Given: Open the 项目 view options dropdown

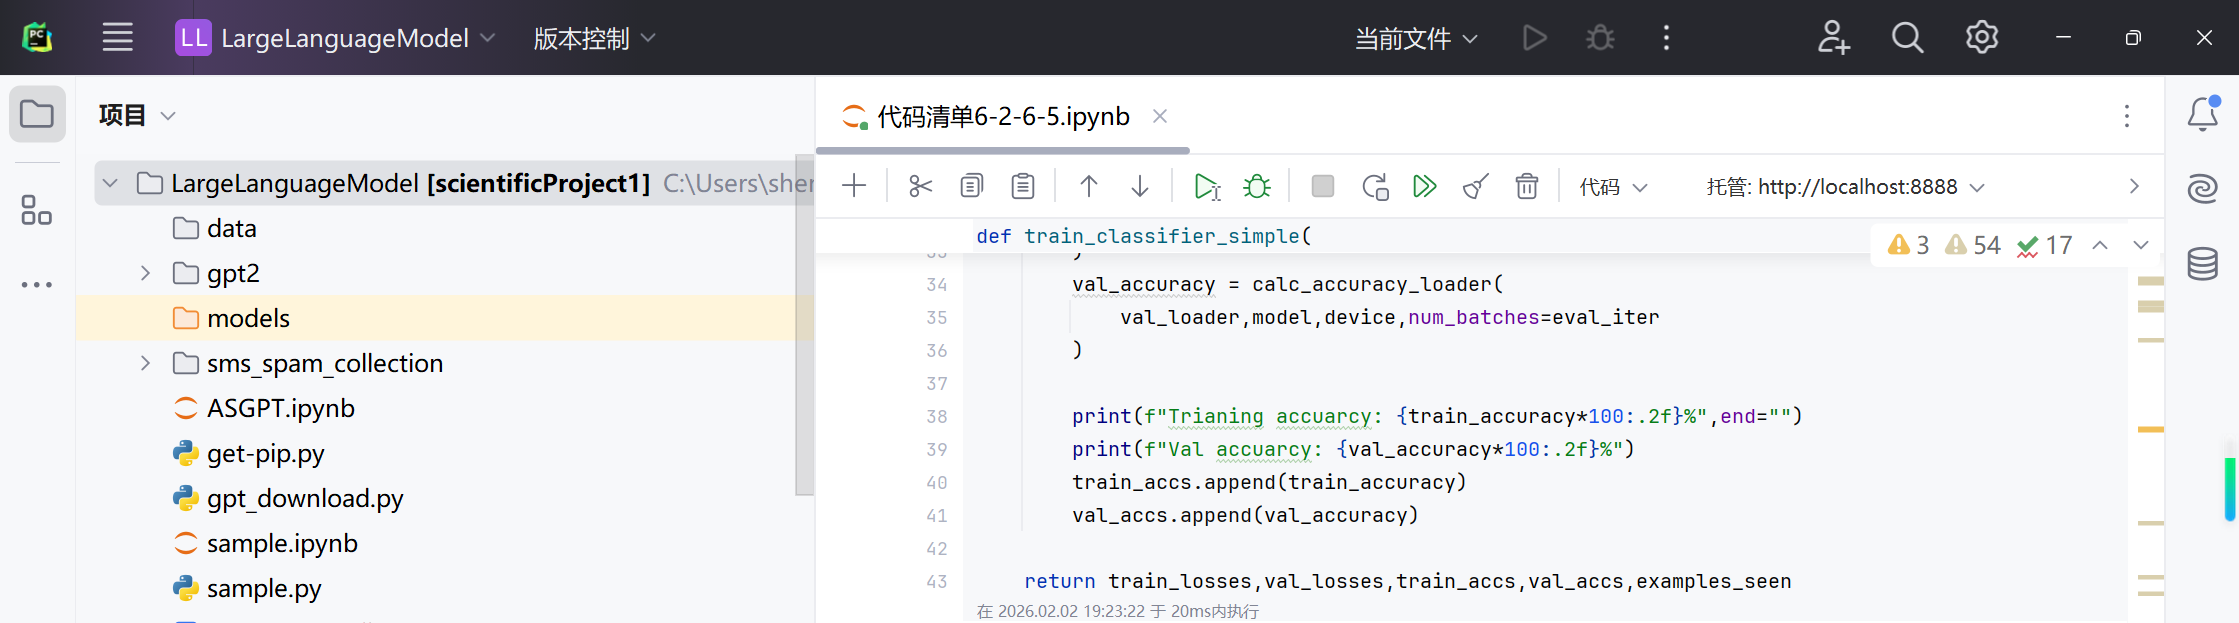Looking at the screenshot, I should coord(168,116).
